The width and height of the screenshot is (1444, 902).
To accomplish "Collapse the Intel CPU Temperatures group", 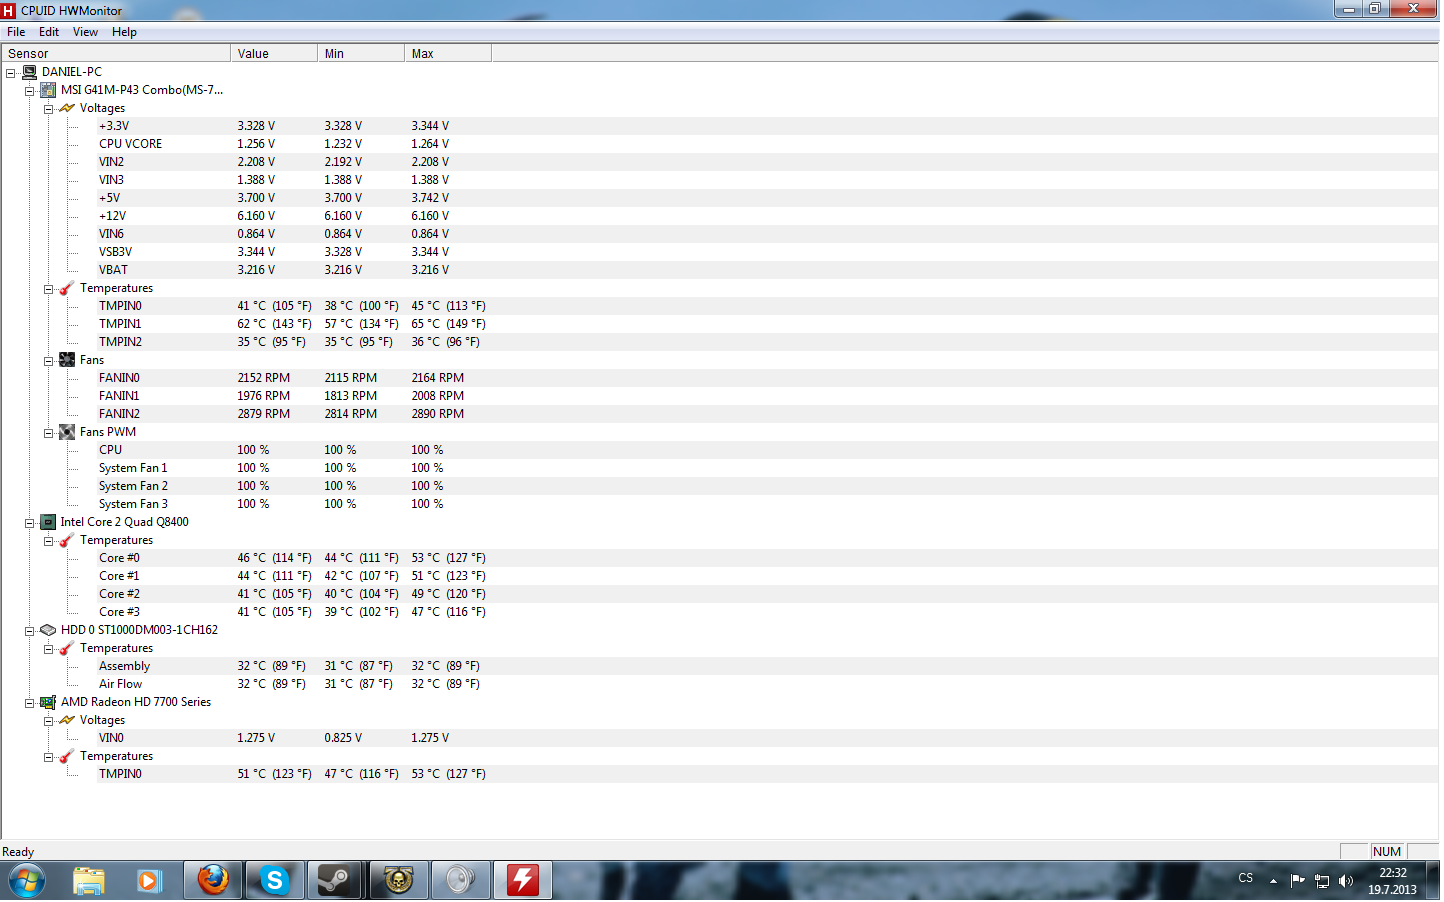I will (48, 541).
